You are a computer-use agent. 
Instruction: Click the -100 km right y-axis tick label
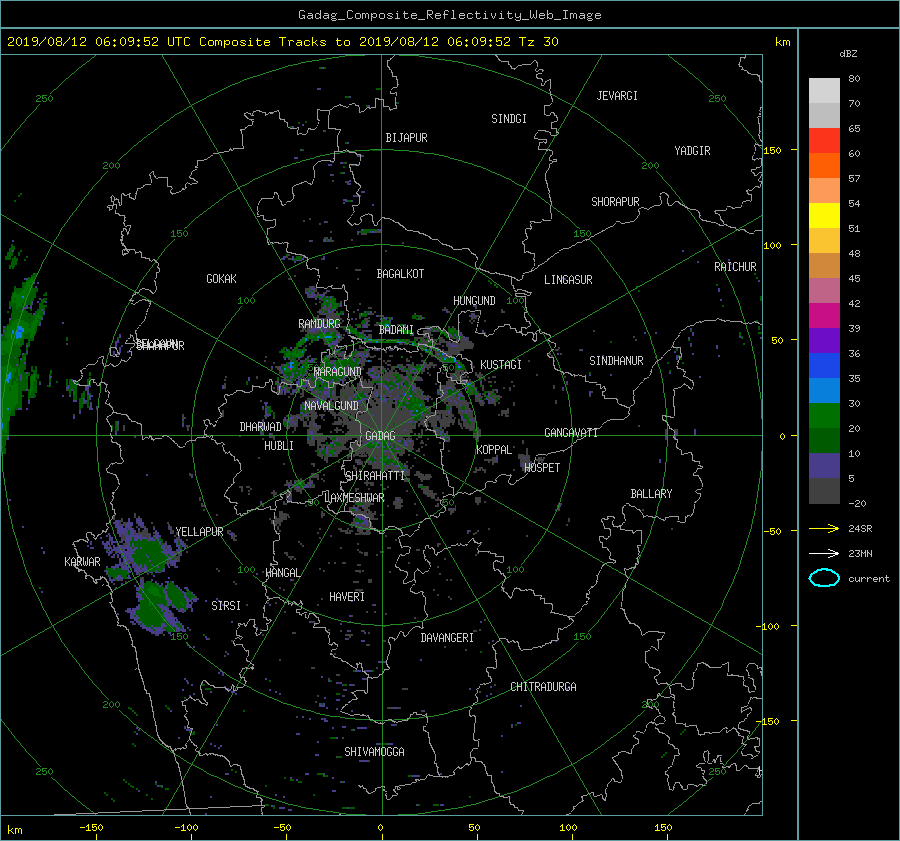(x=770, y=626)
